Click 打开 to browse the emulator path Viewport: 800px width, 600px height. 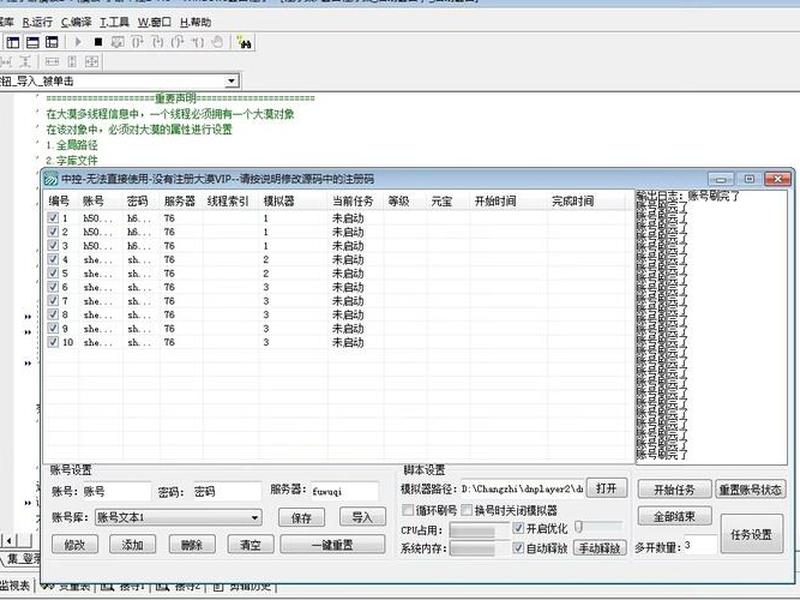click(607, 488)
